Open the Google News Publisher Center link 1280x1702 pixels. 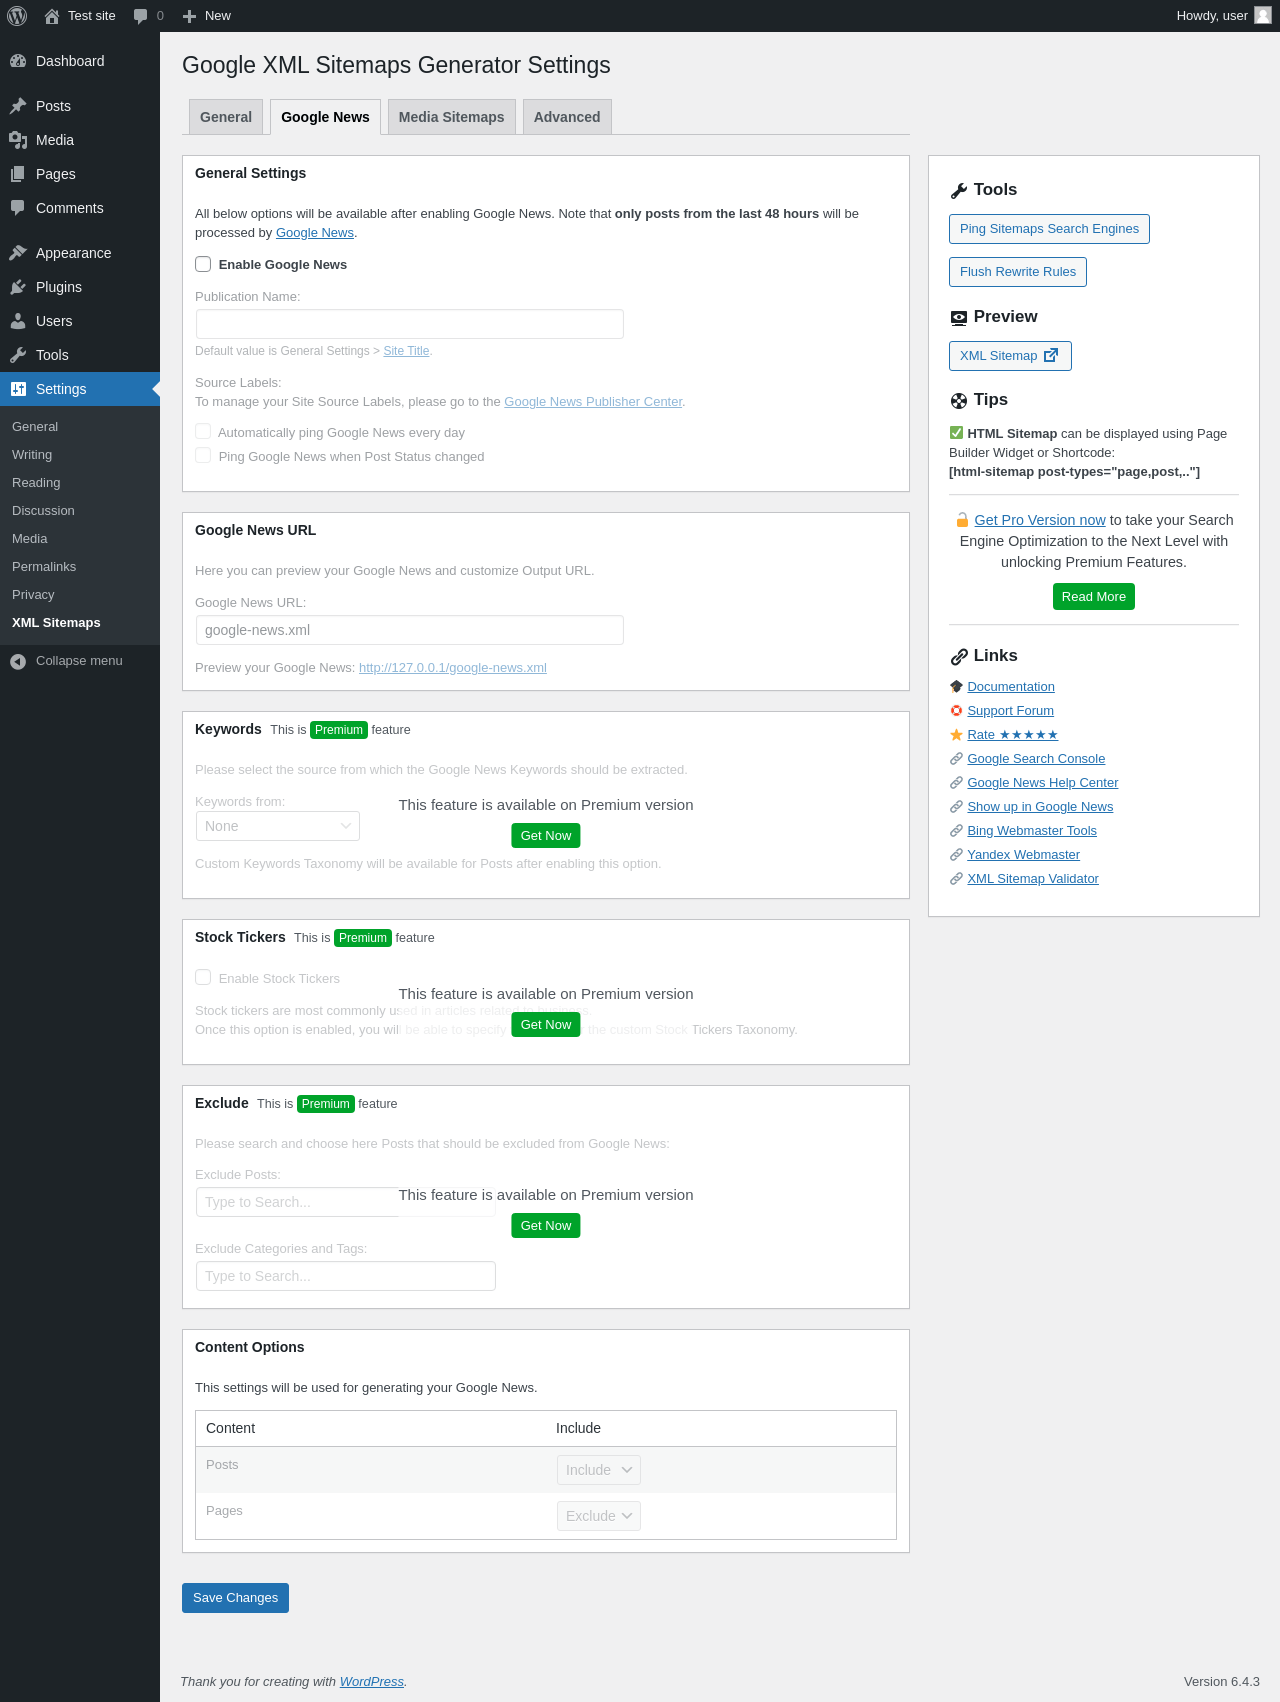[x=593, y=402]
